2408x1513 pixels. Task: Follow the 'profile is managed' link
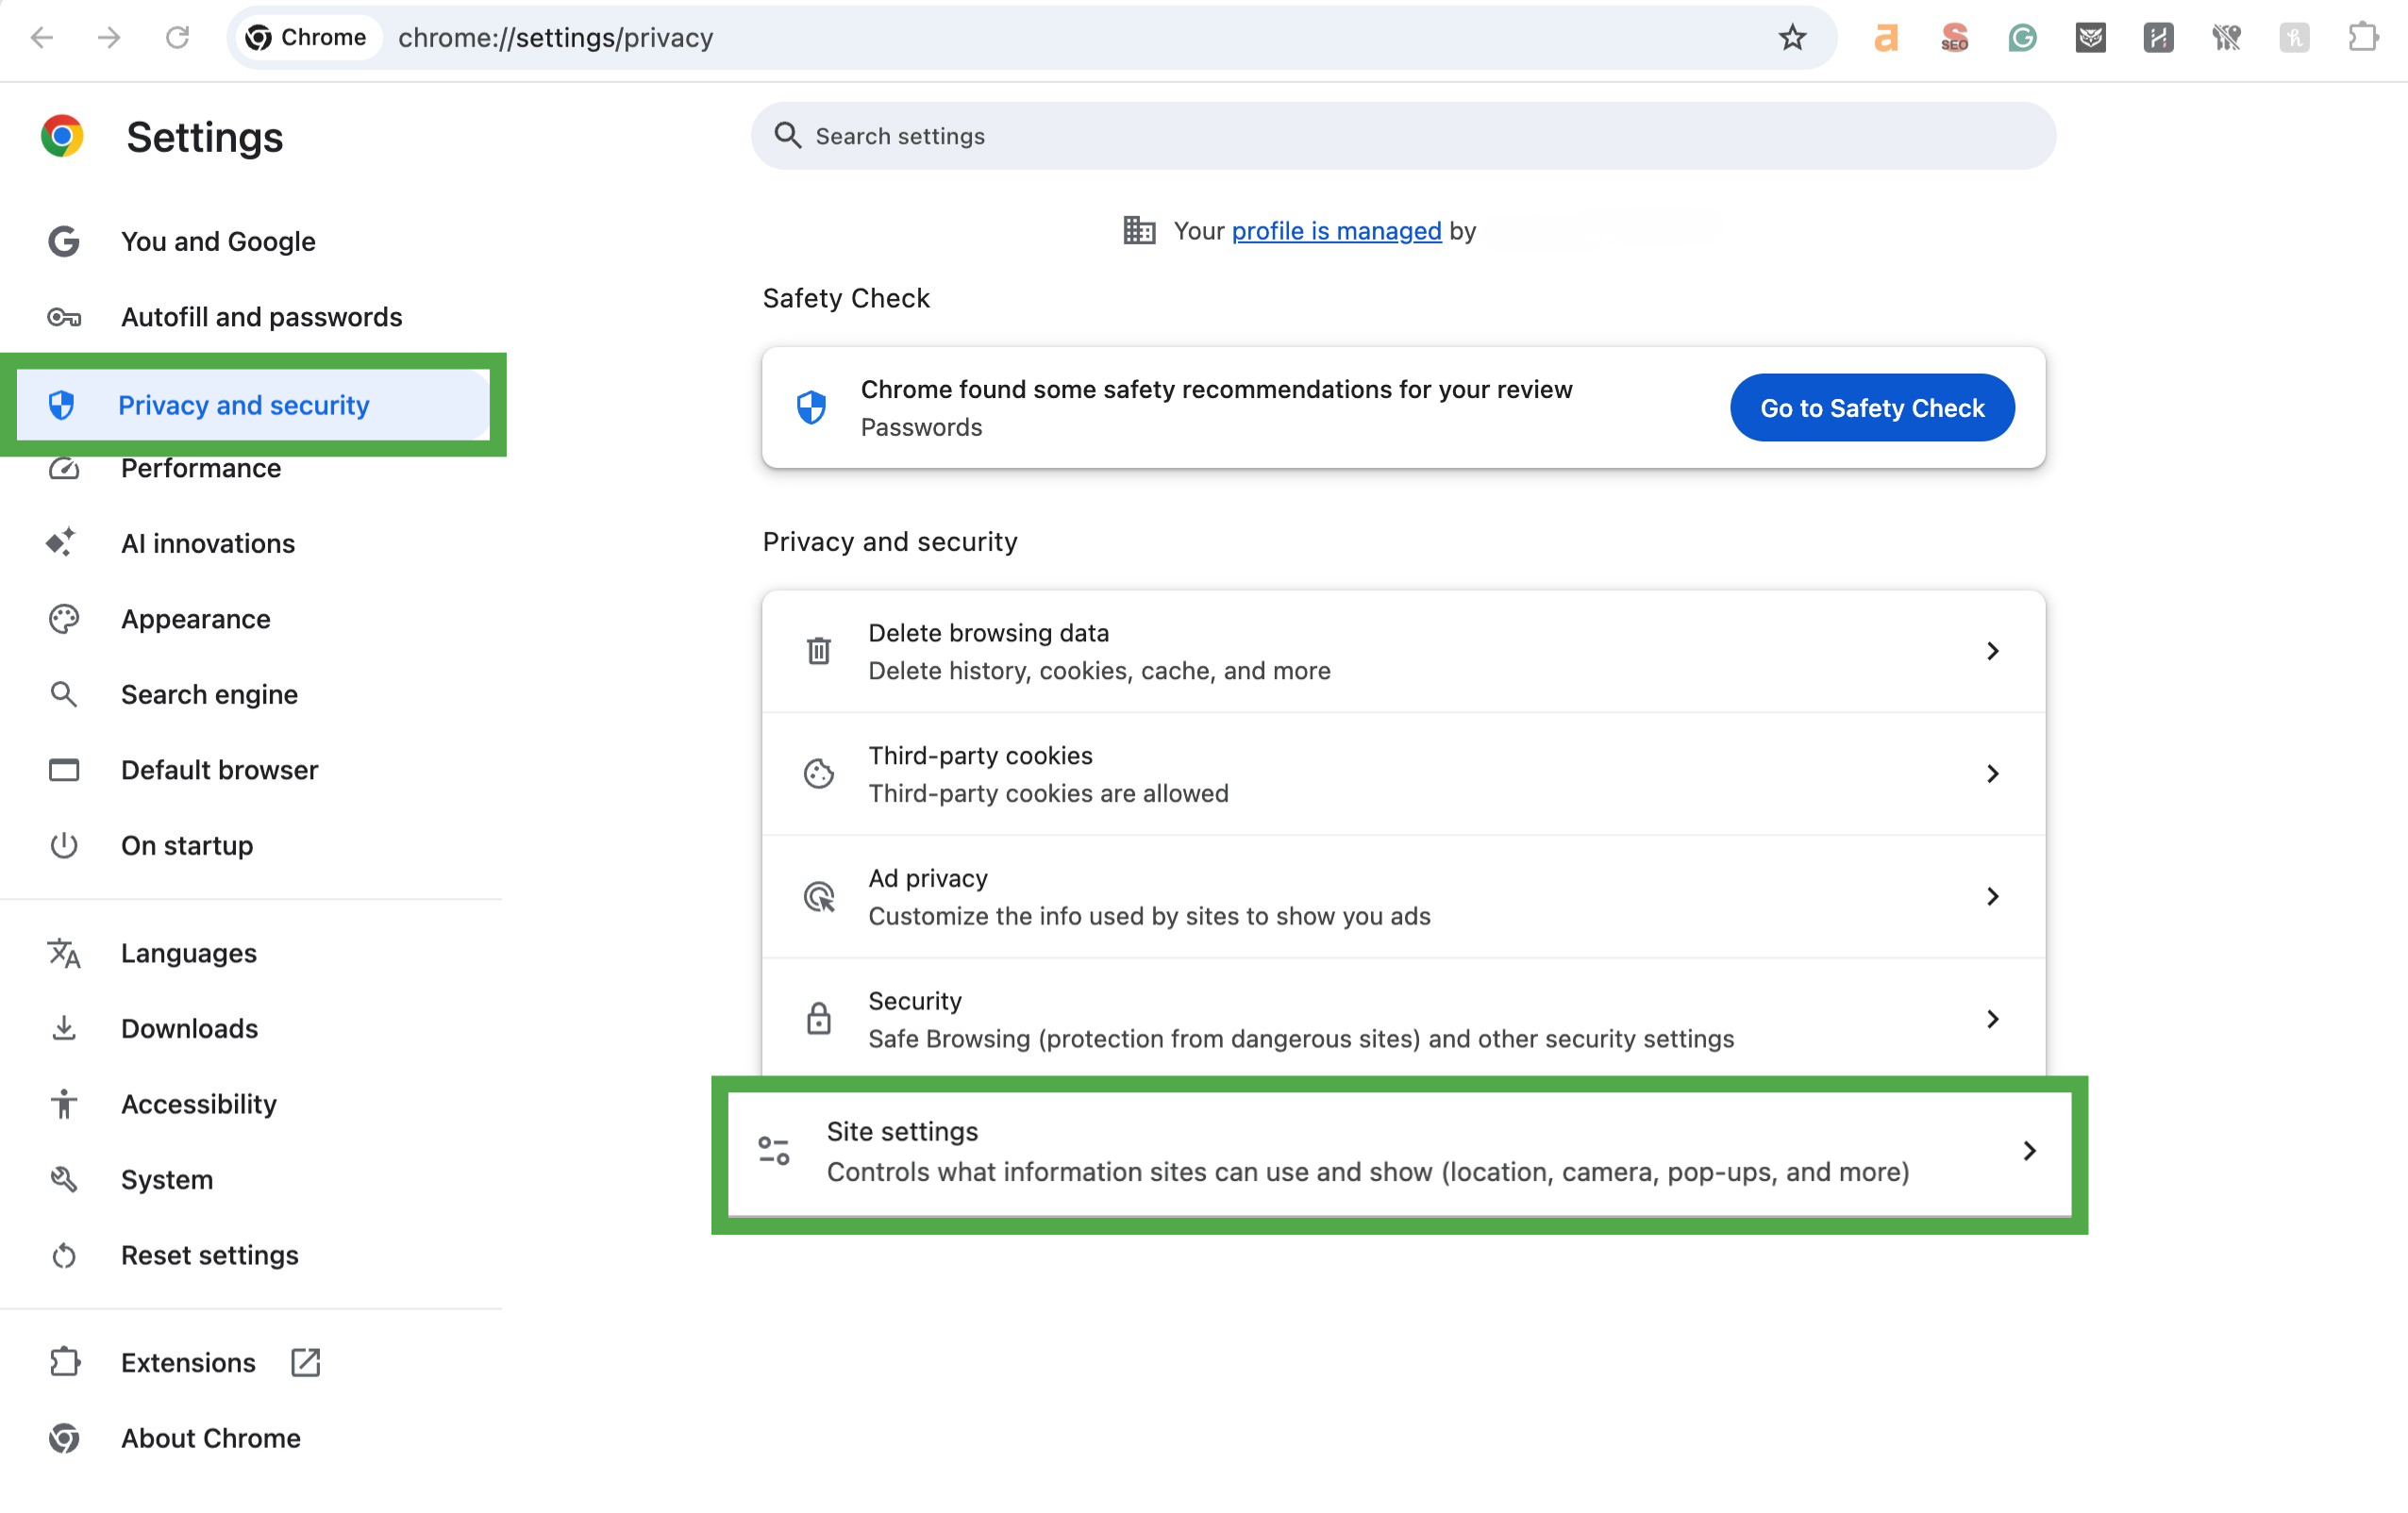pos(1336,231)
